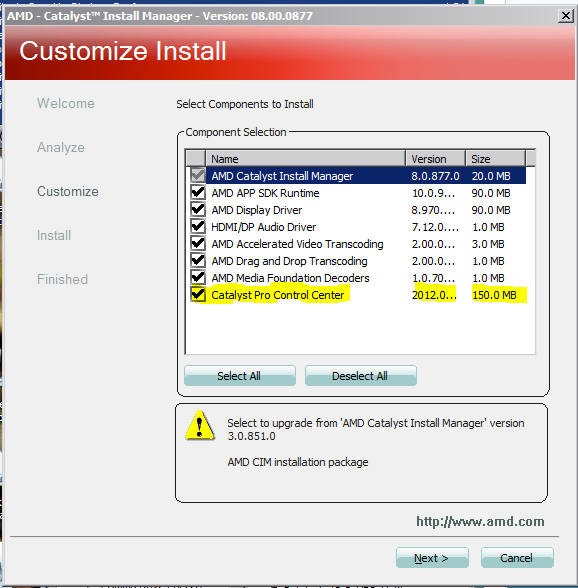Sort components by the Name column header
Screen dimensions: 578x588
pos(305,159)
